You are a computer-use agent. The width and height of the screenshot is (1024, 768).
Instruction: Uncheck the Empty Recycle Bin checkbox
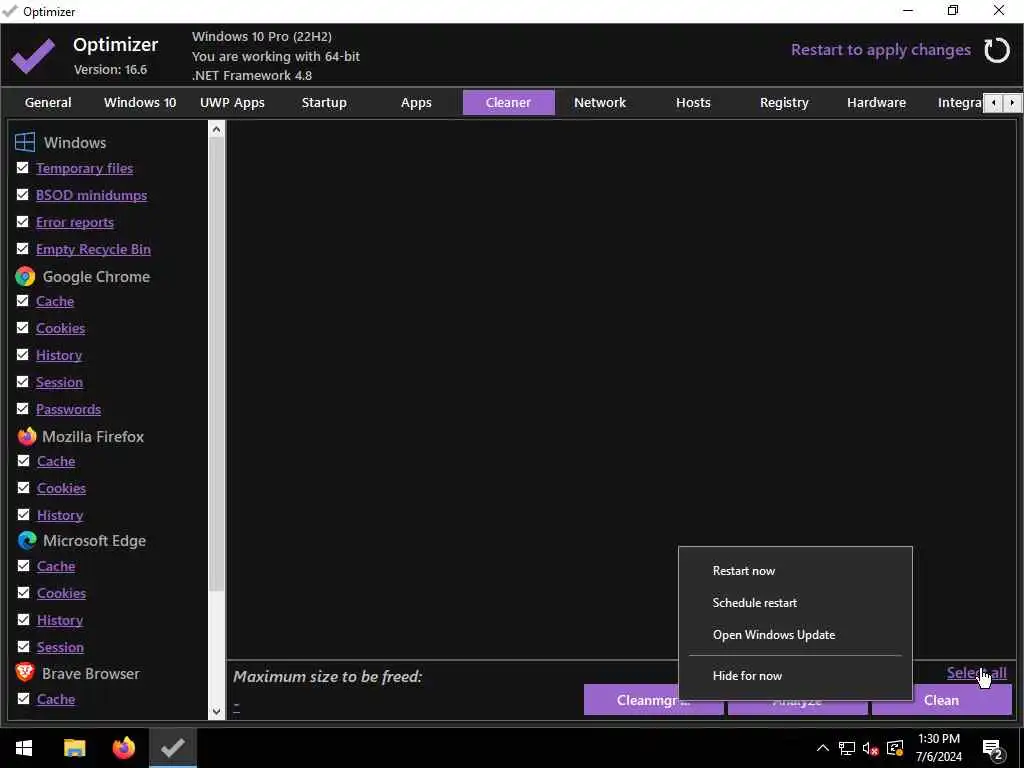point(23,248)
